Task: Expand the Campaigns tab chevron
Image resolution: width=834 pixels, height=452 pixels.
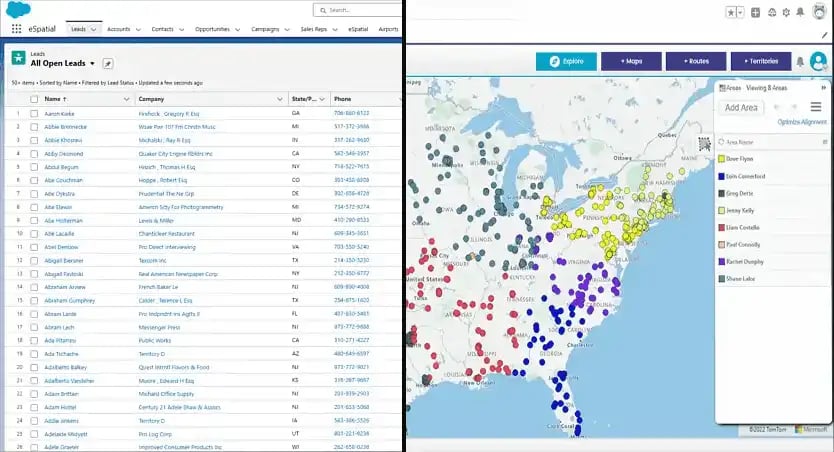Action: click(287, 29)
